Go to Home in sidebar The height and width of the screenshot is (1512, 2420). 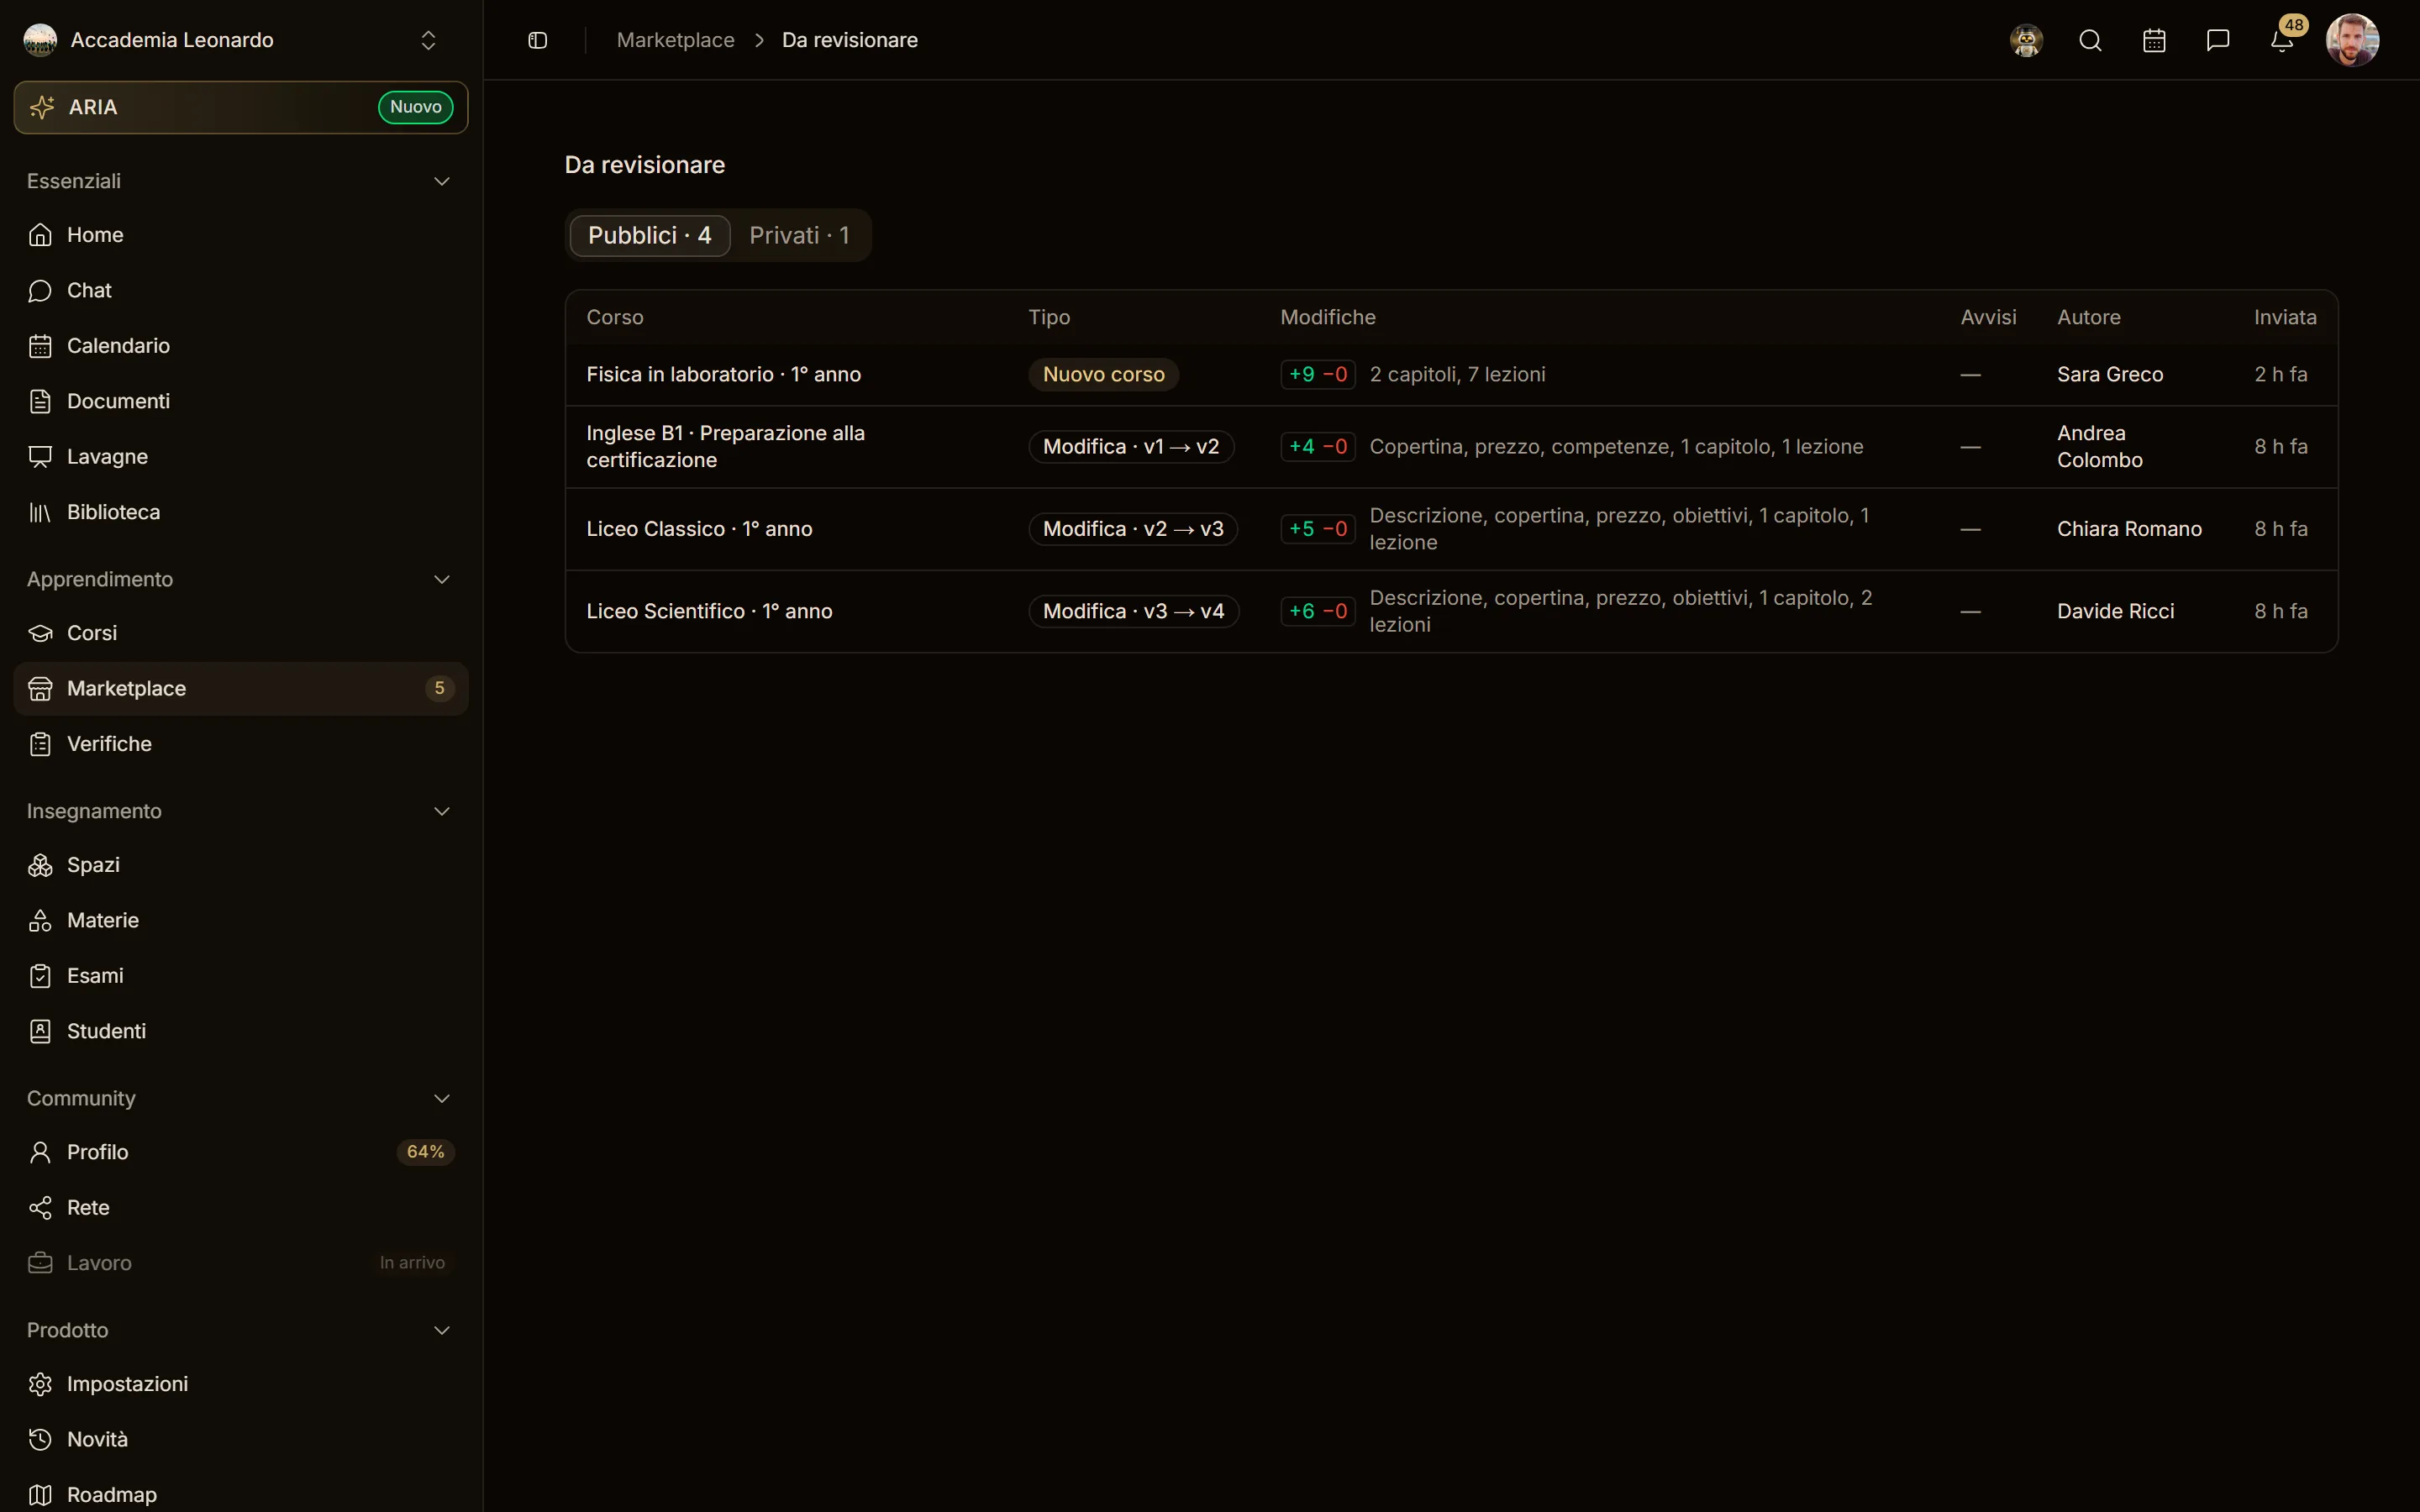(241, 235)
